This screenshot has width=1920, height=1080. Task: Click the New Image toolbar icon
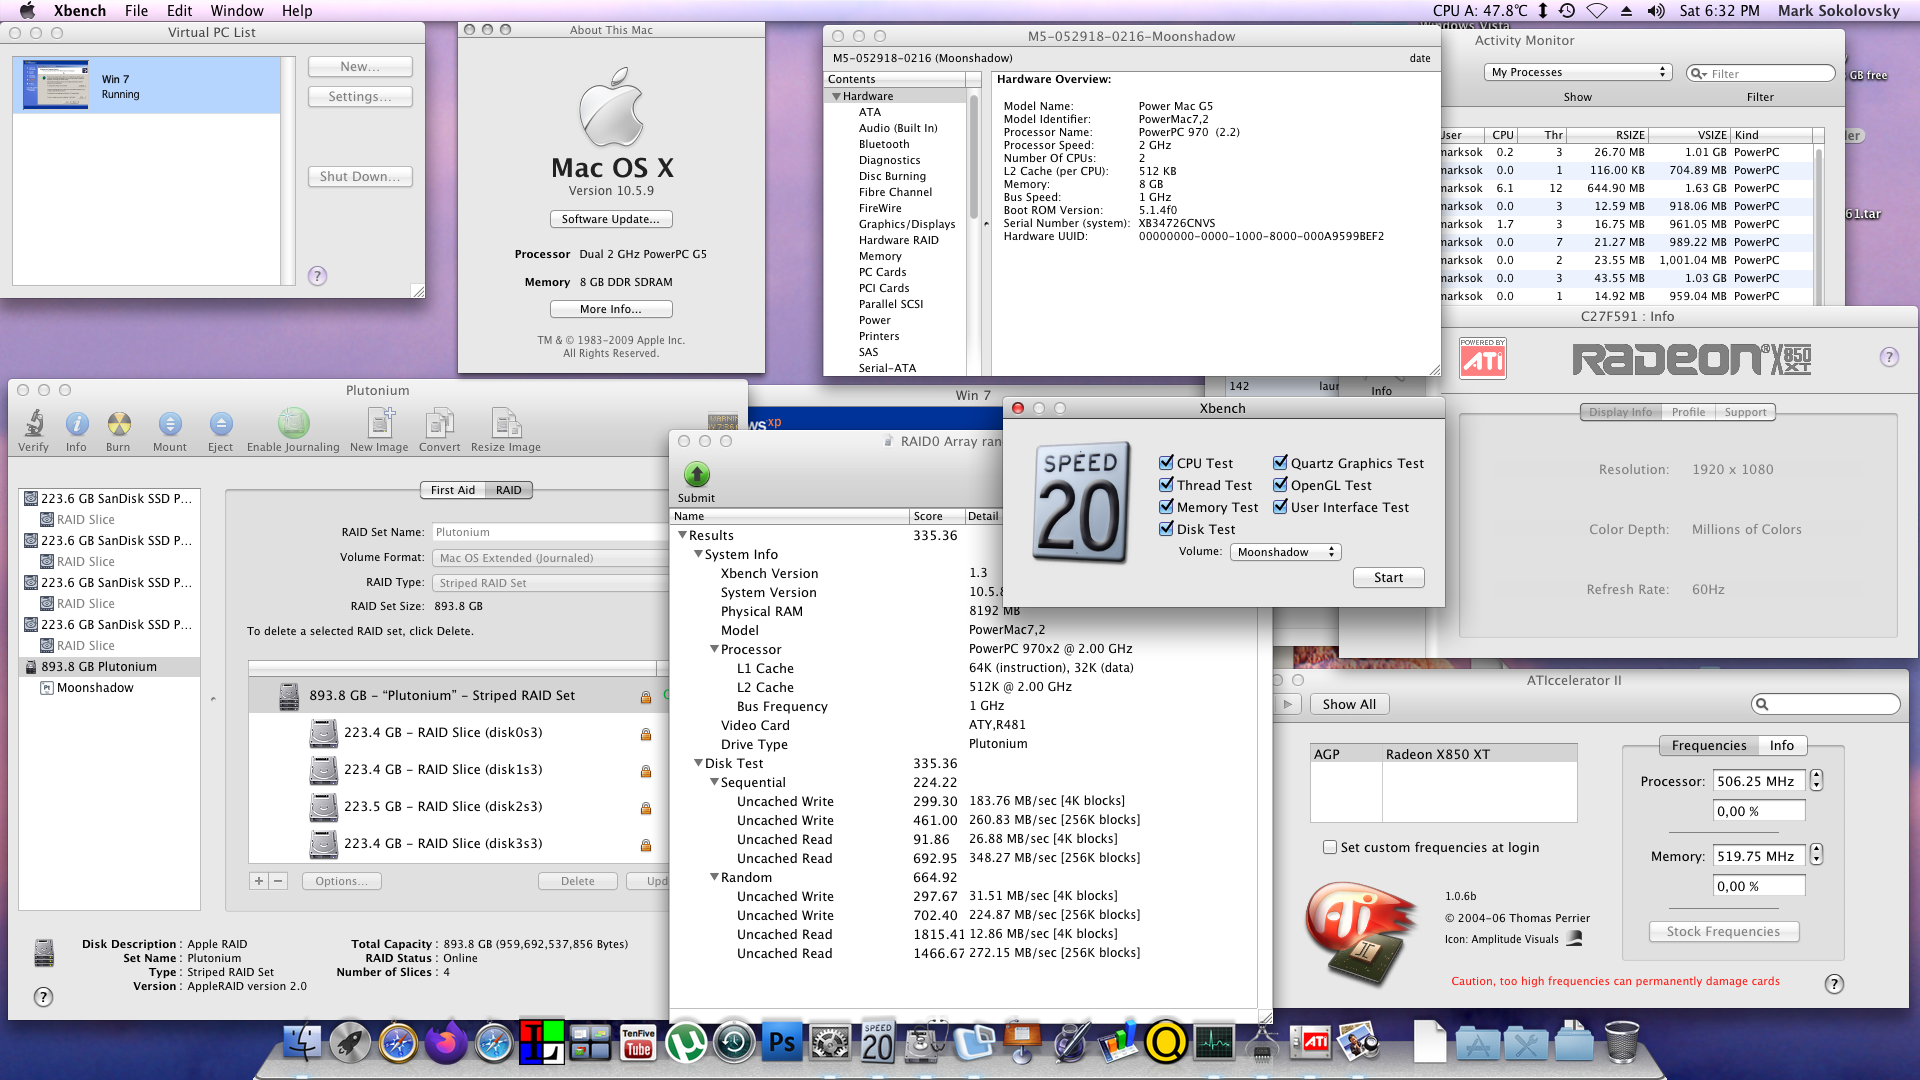point(379,424)
